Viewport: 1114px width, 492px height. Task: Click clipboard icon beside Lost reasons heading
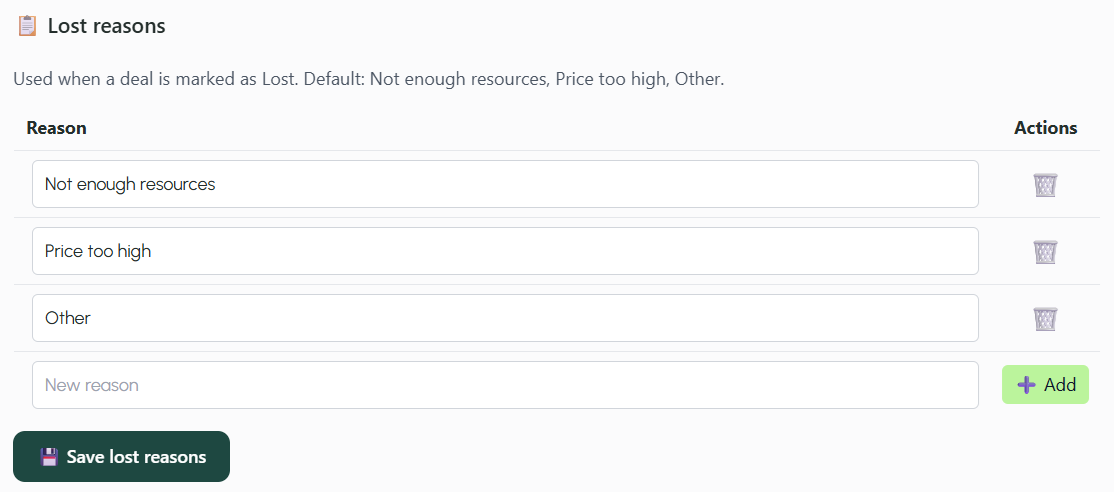(27, 26)
